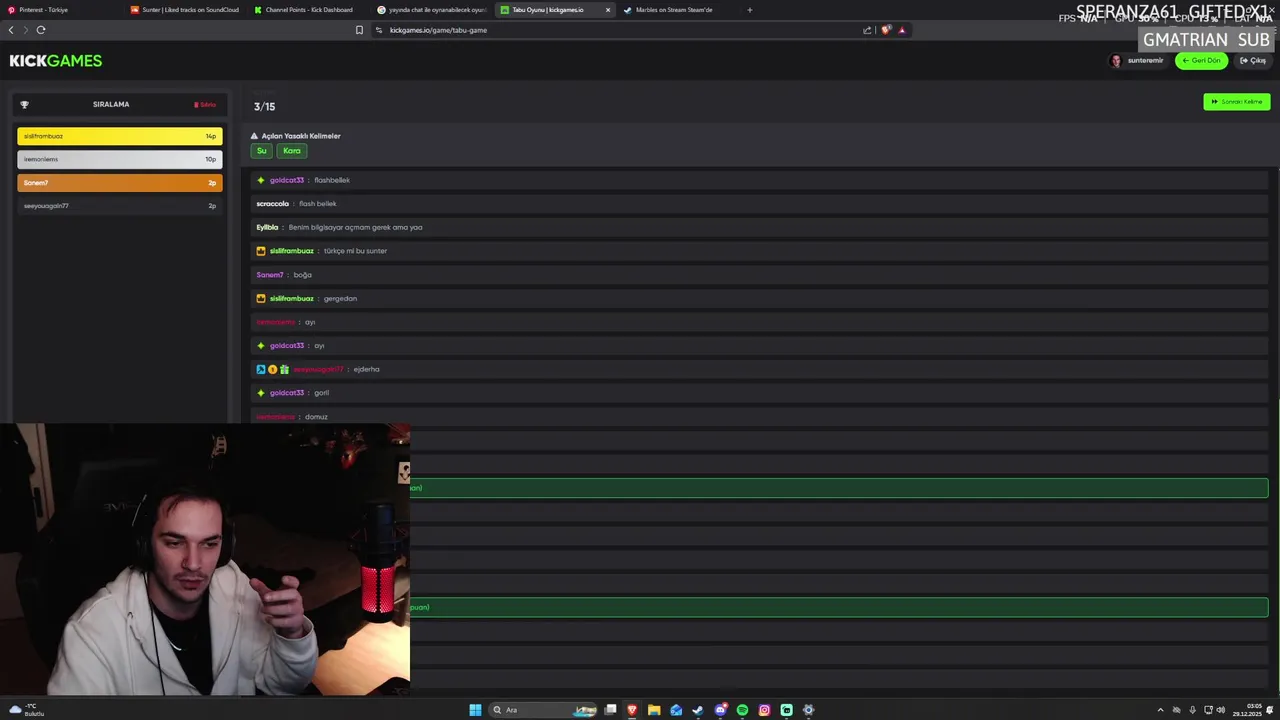Screen dimensions: 1280x720
Task: Click Sanem7's boğa message
Action: coord(759,275)
